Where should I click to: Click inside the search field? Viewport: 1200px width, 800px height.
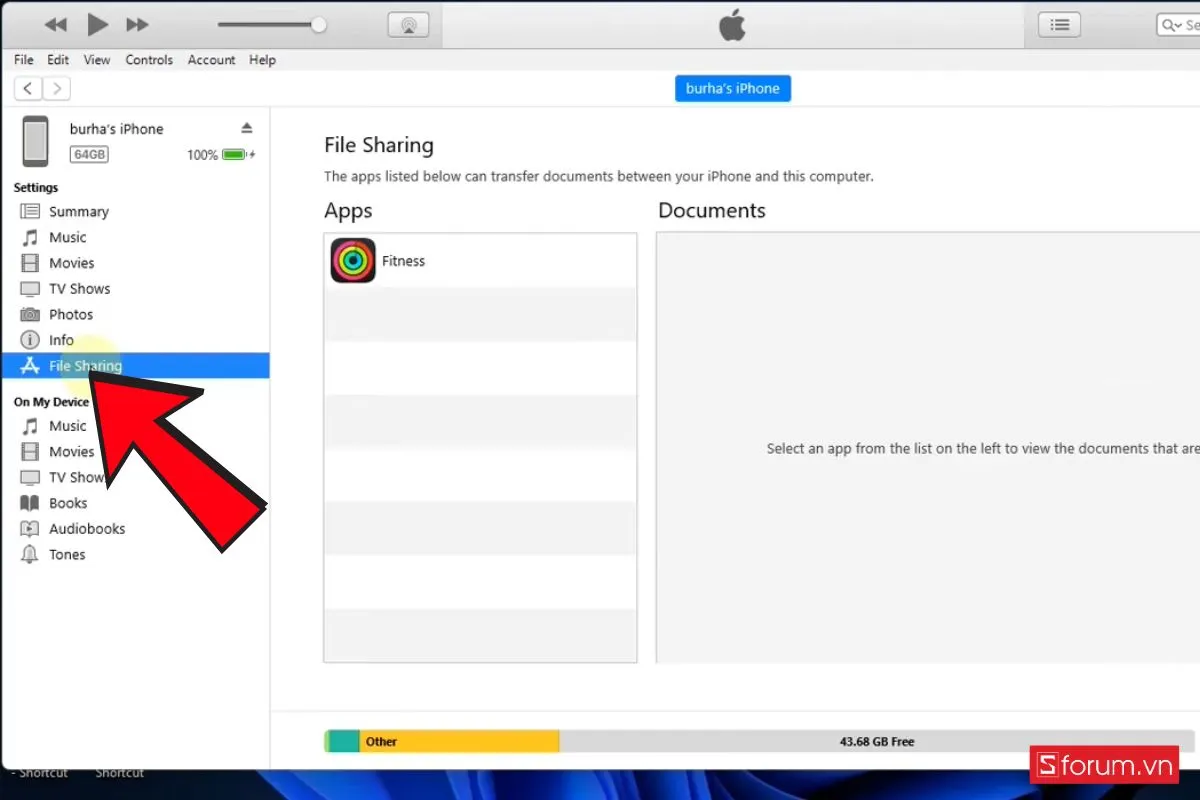point(1190,24)
